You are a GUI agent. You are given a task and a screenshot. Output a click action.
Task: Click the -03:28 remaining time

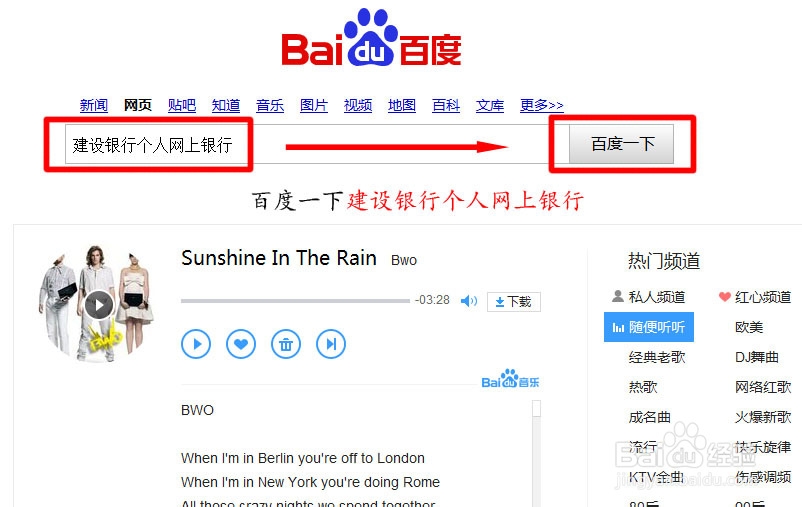[432, 300]
